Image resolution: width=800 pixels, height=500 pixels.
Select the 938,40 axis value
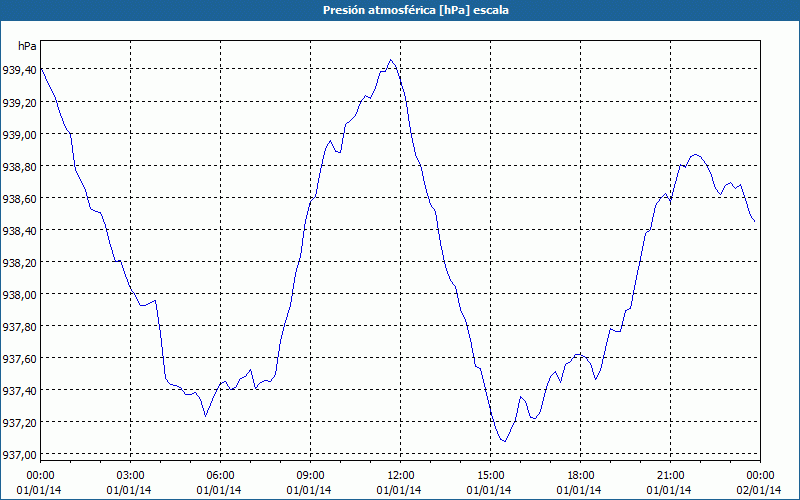(x=20, y=231)
